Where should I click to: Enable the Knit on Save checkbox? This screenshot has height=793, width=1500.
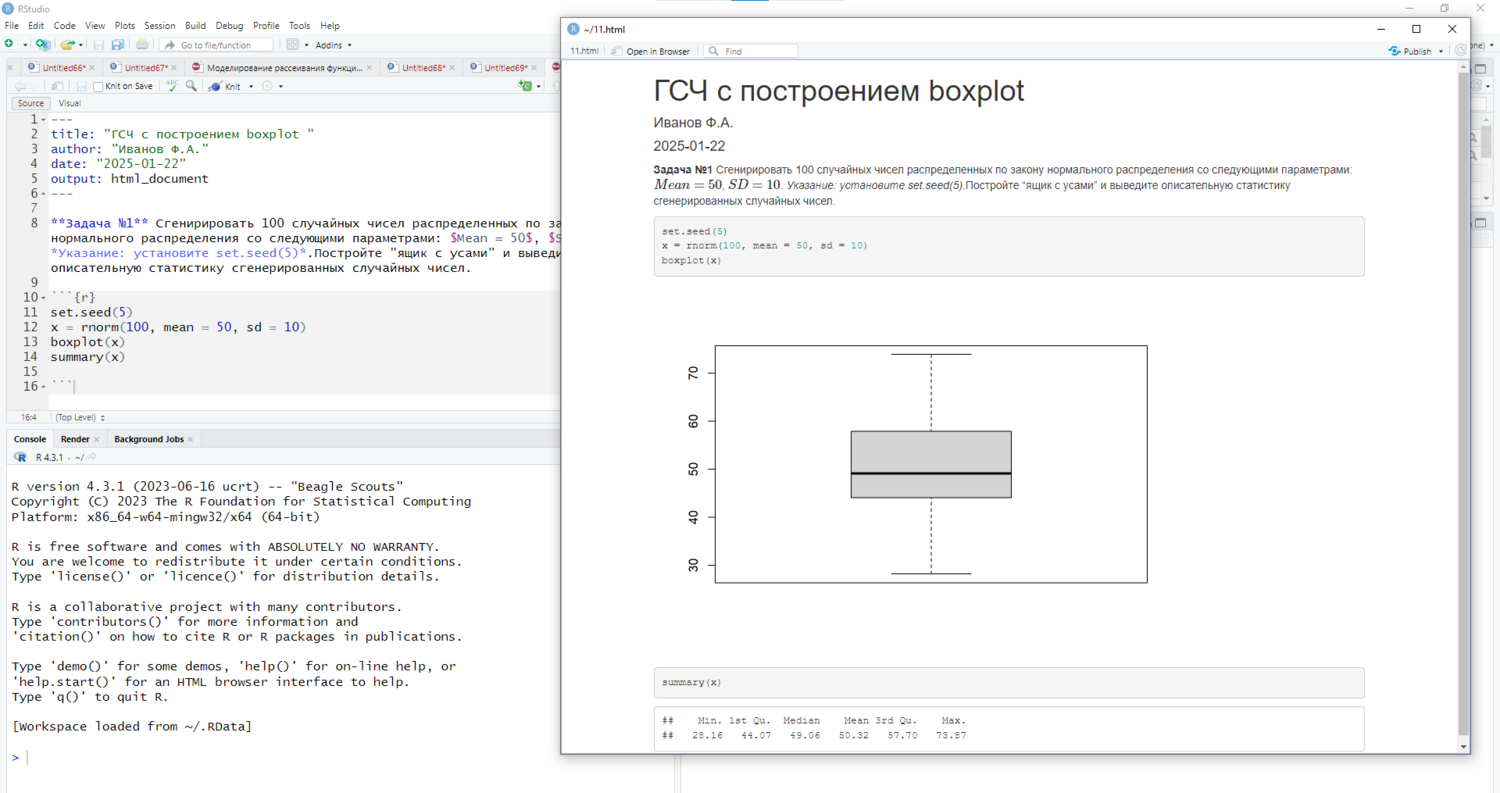(98, 87)
